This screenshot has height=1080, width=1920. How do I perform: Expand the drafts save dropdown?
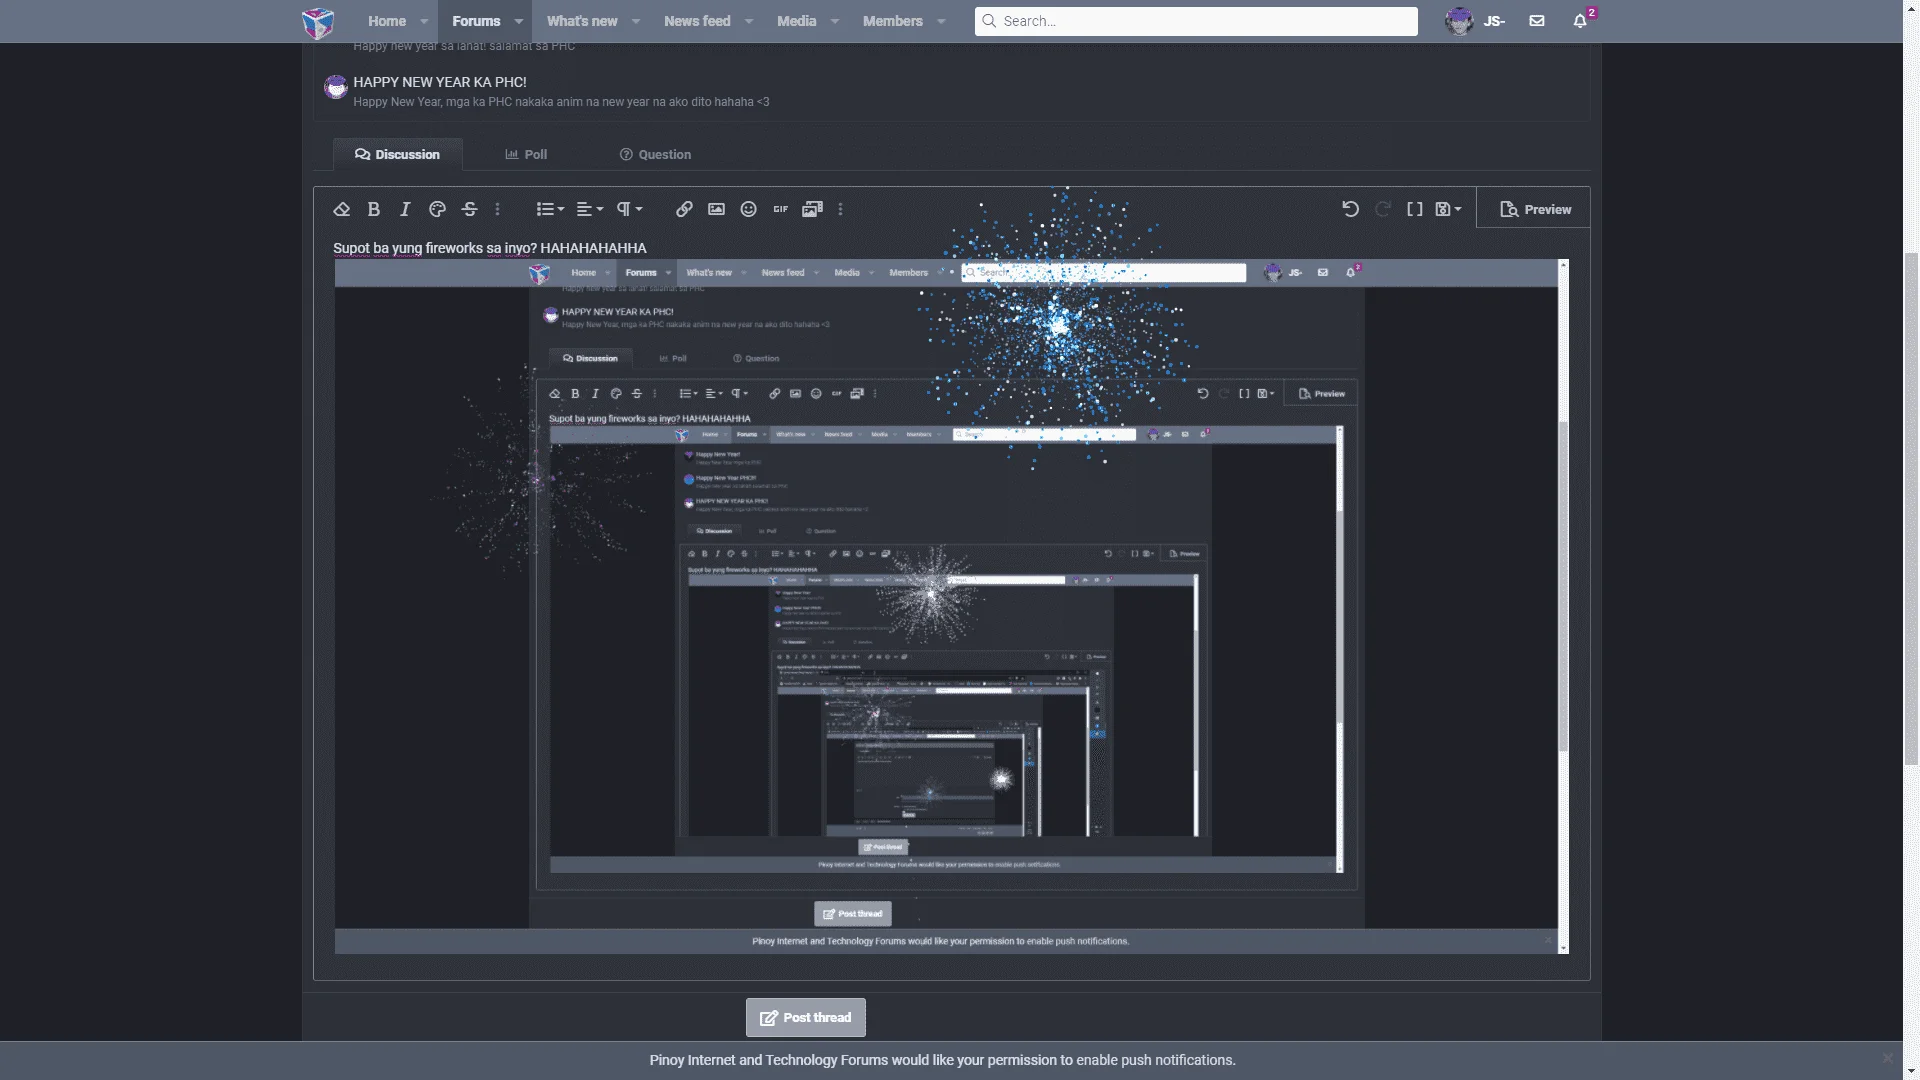[x=1448, y=209]
